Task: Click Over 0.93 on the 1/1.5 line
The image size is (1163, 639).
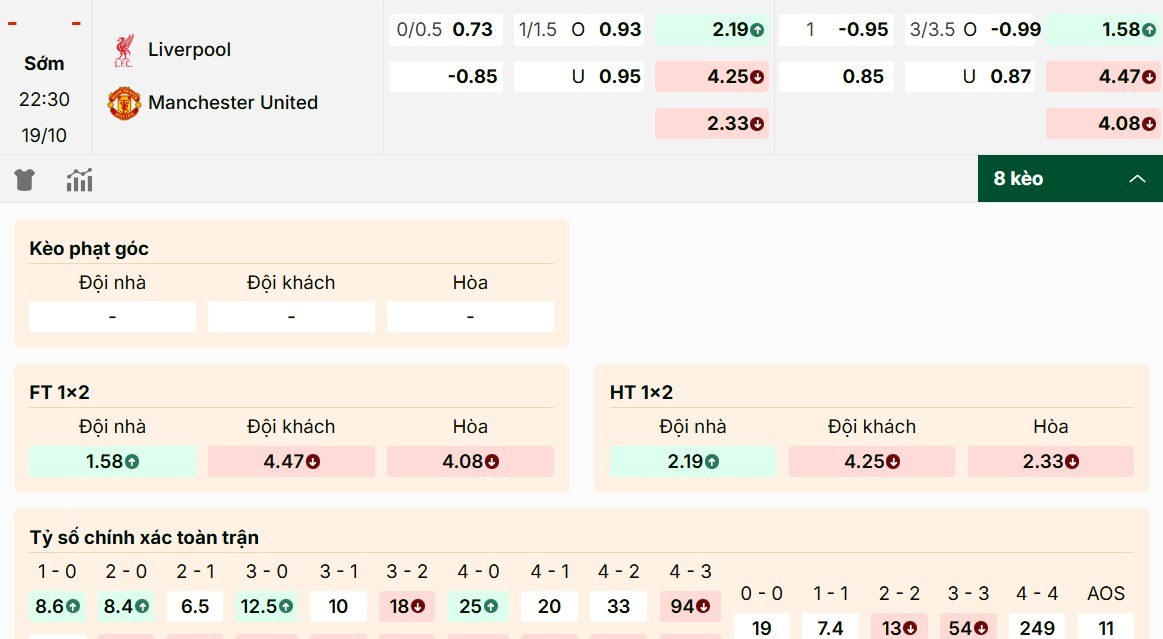Action: click(x=578, y=29)
